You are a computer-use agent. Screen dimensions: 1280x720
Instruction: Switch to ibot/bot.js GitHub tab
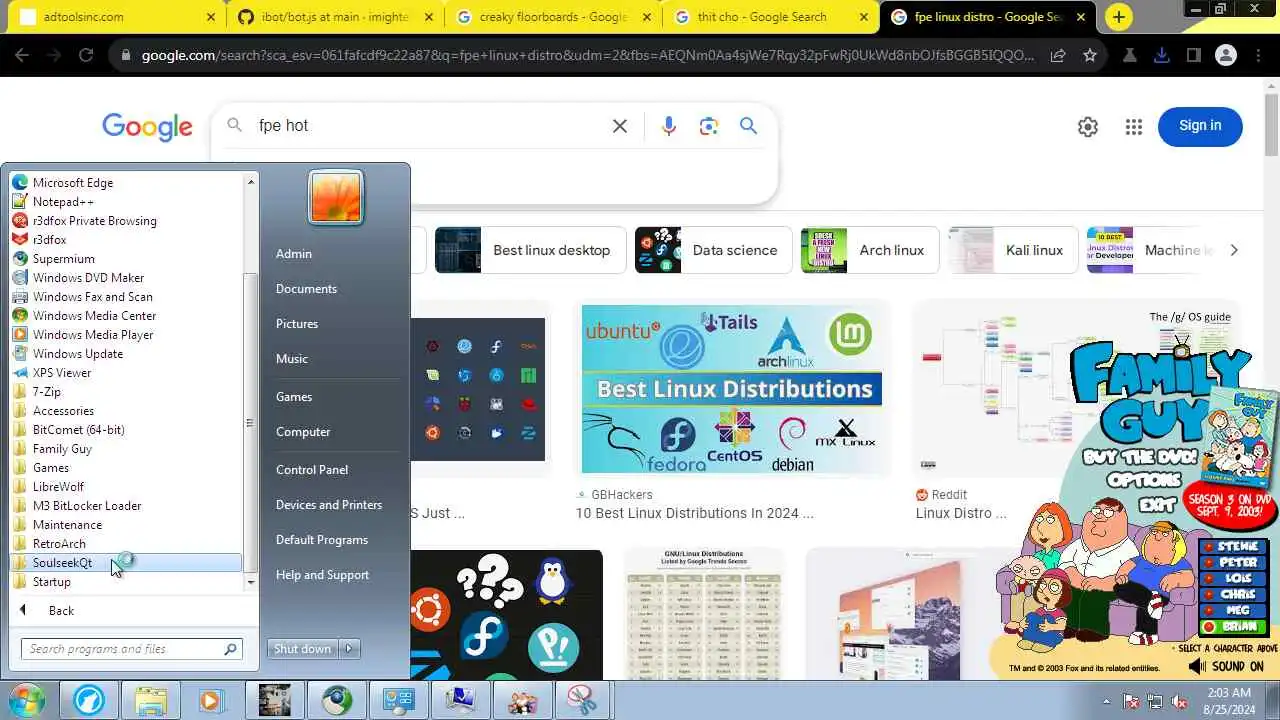(x=335, y=17)
